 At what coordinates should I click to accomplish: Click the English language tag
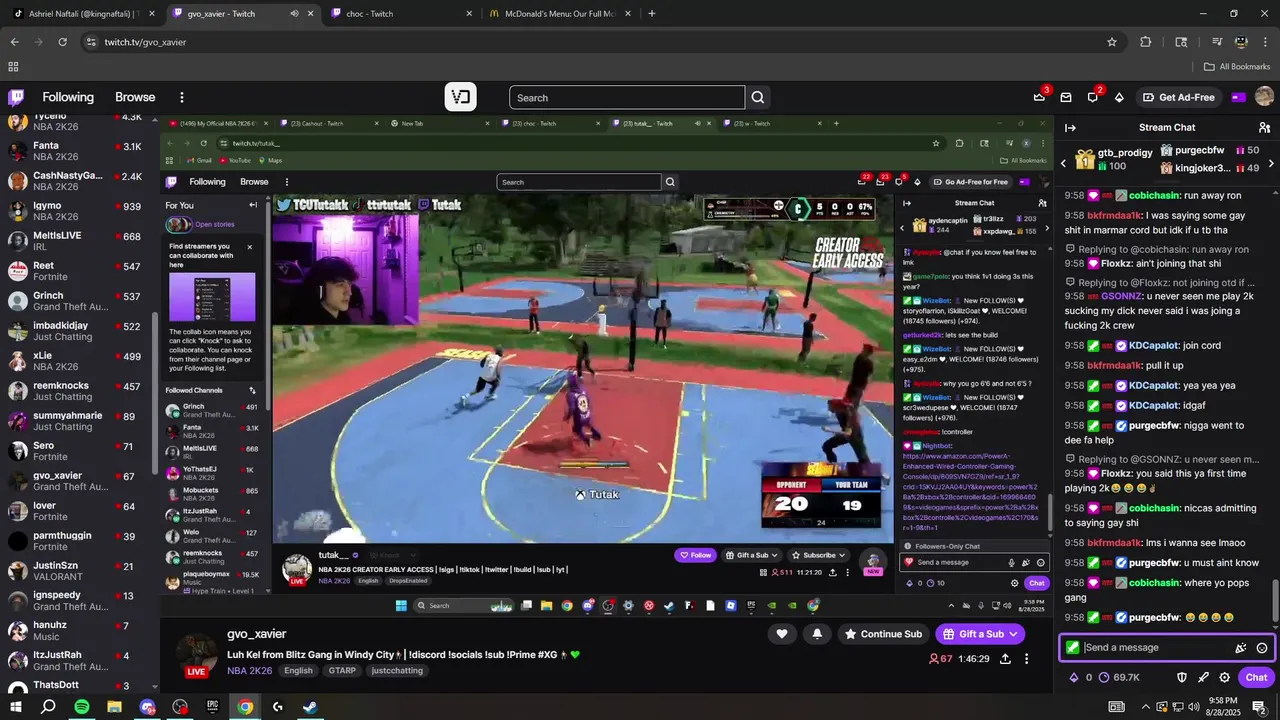coord(298,671)
